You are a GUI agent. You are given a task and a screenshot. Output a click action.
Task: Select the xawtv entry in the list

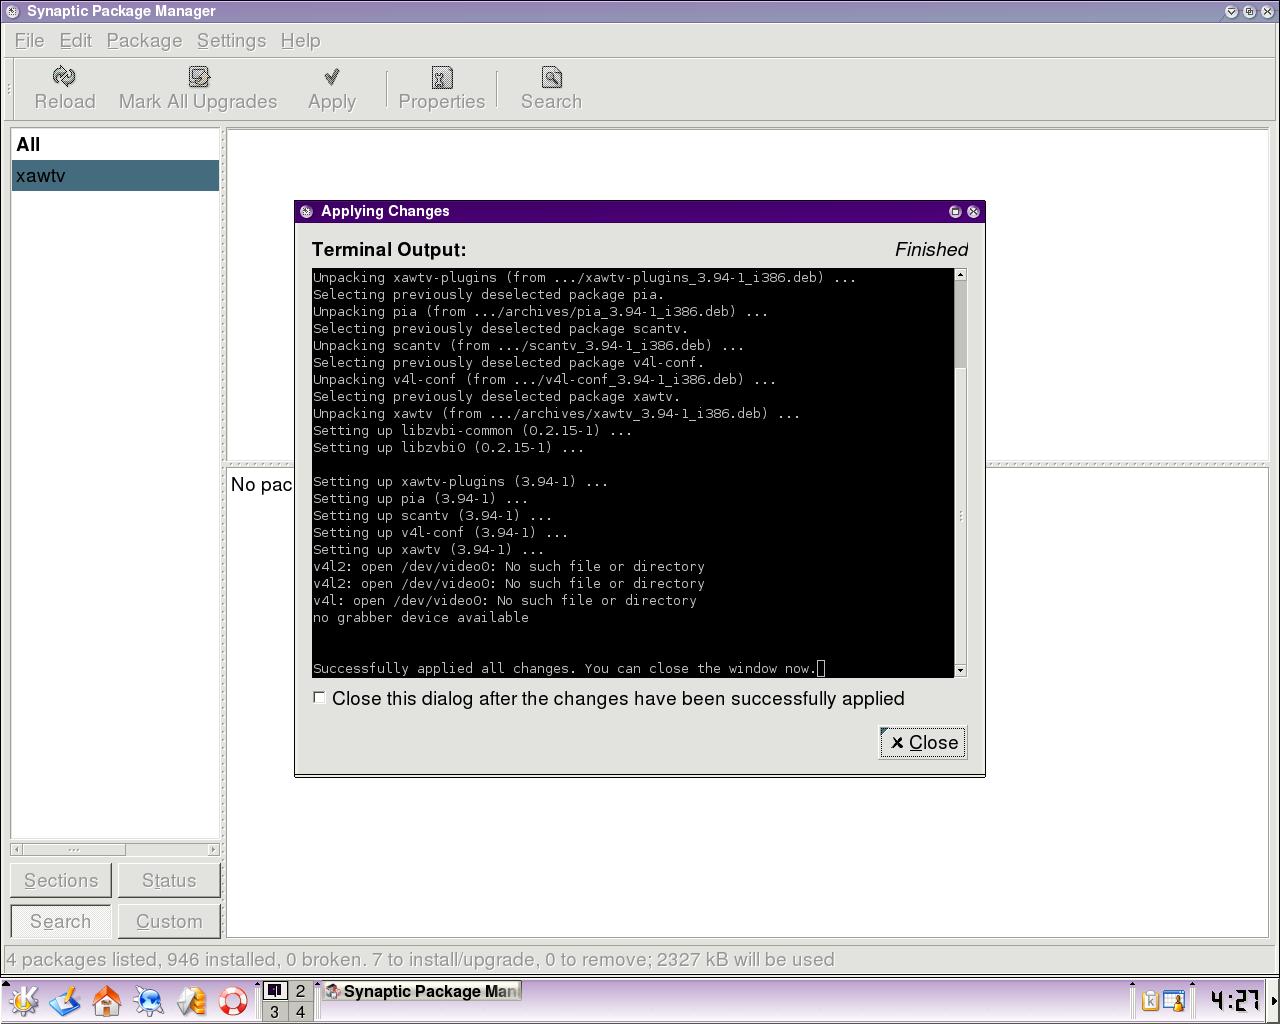115,175
